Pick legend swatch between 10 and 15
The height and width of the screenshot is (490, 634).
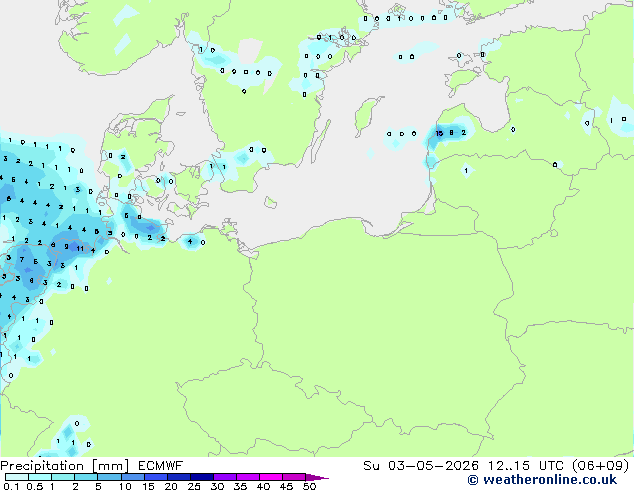132,477
